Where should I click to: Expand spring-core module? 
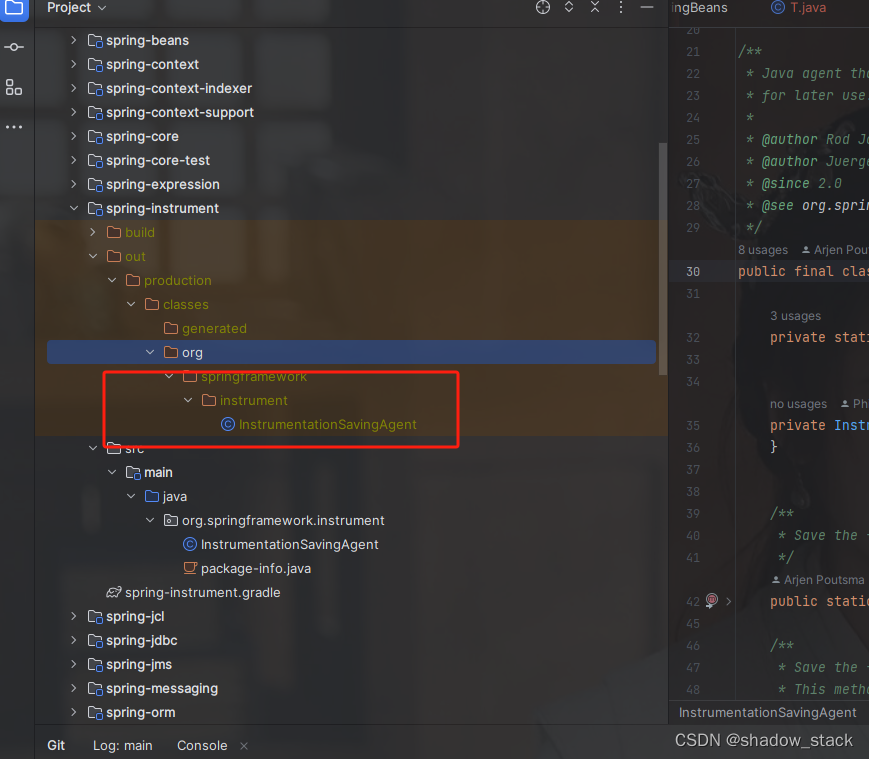click(74, 136)
